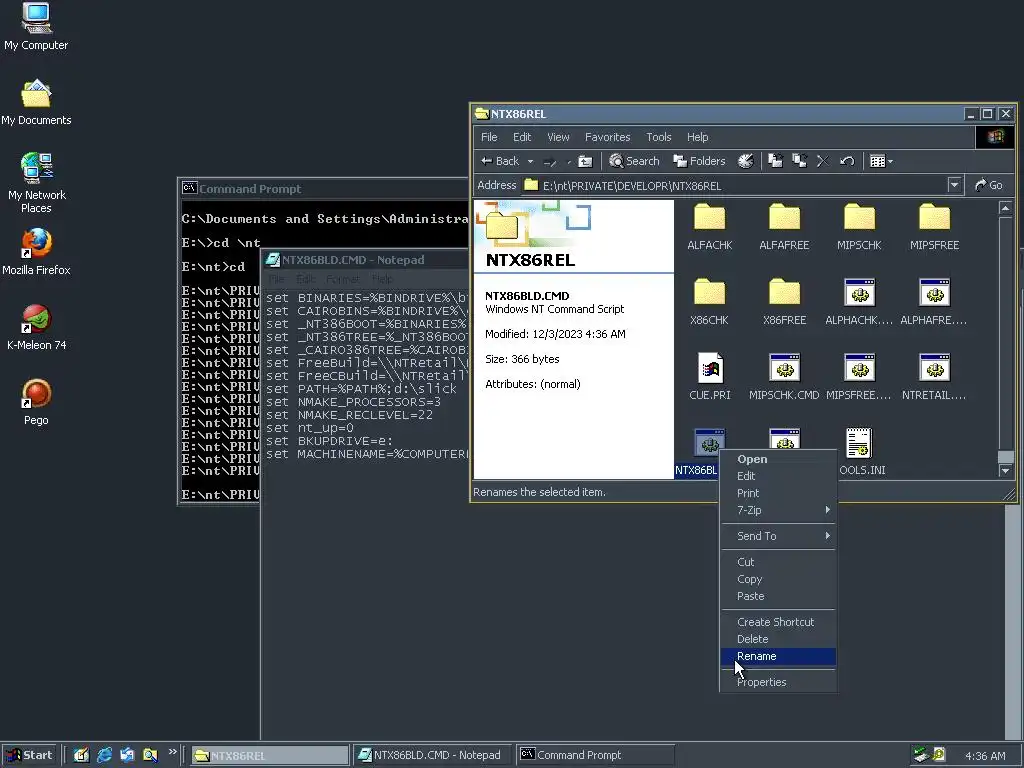Launch Mozilla Firefox from desktop
1024x768 pixels.
click(36, 252)
